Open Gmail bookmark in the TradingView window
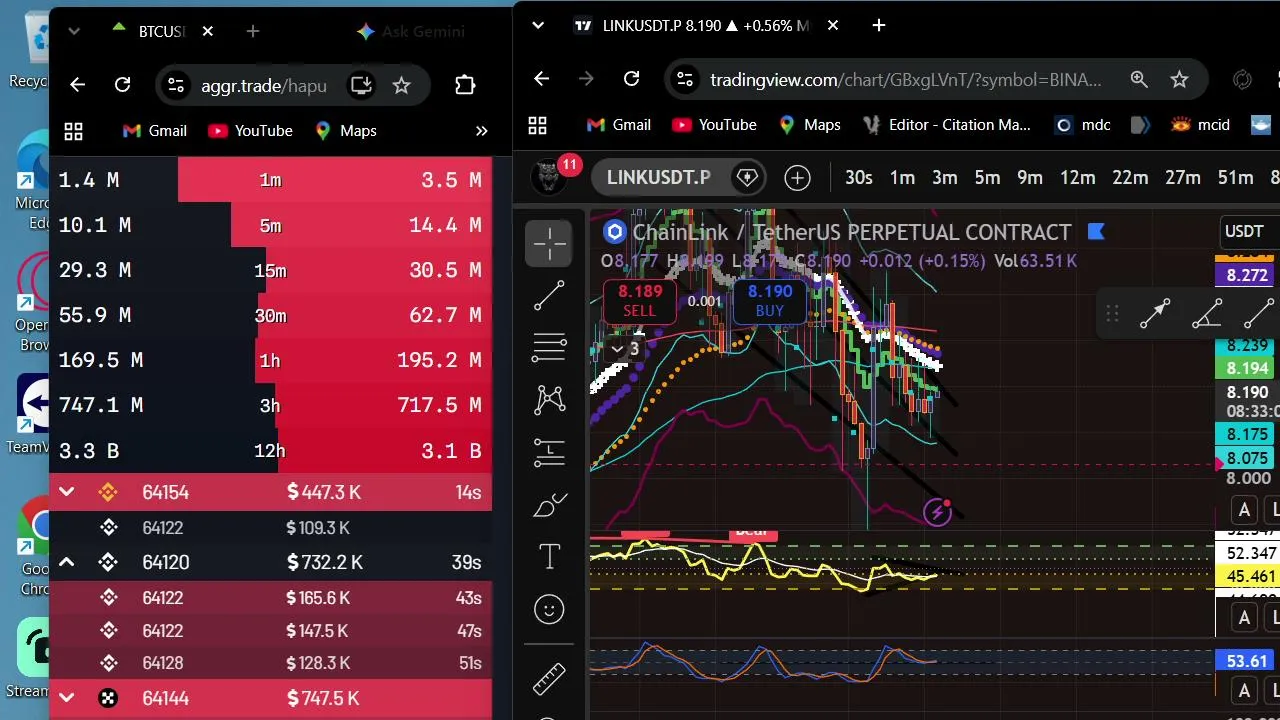Viewport: 1280px width, 720px height. pyautogui.click(x=618, y=125)
